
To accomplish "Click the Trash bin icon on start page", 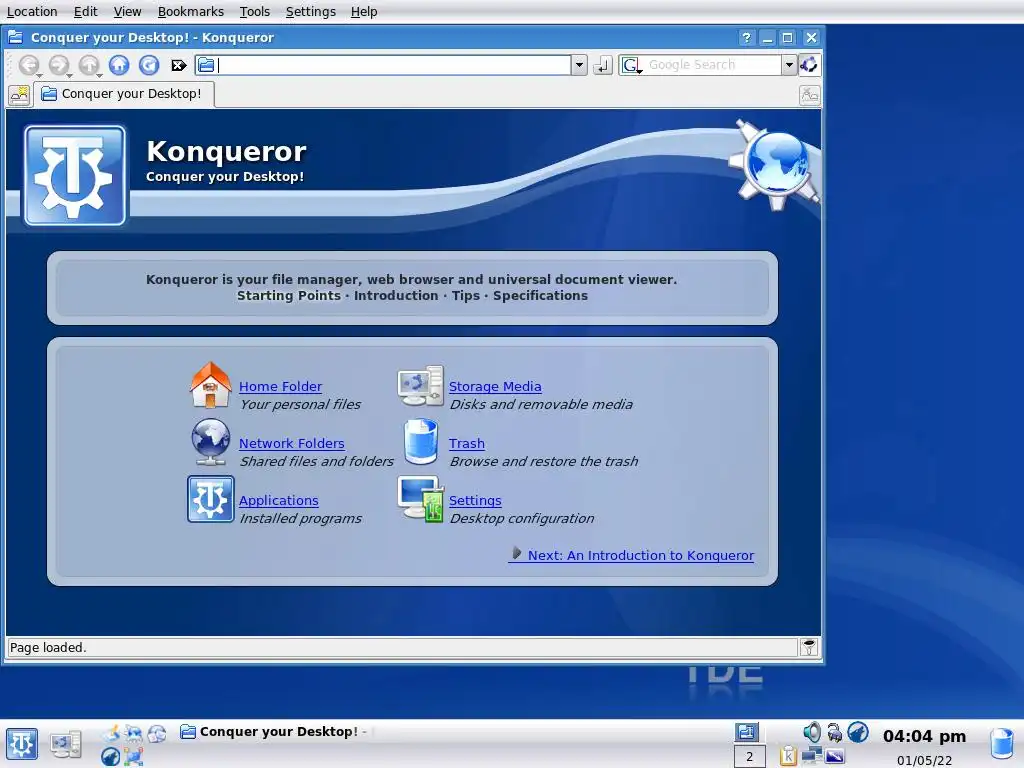I will point(421,442).
